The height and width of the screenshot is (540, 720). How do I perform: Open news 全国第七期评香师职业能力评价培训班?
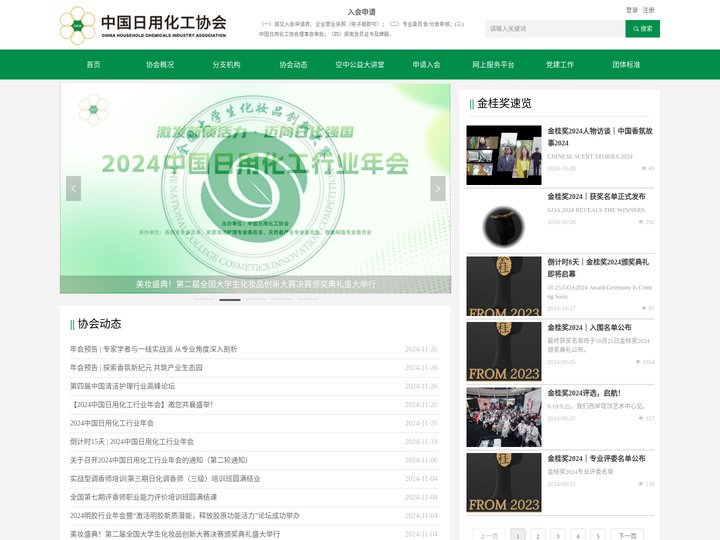click(143, 497)
